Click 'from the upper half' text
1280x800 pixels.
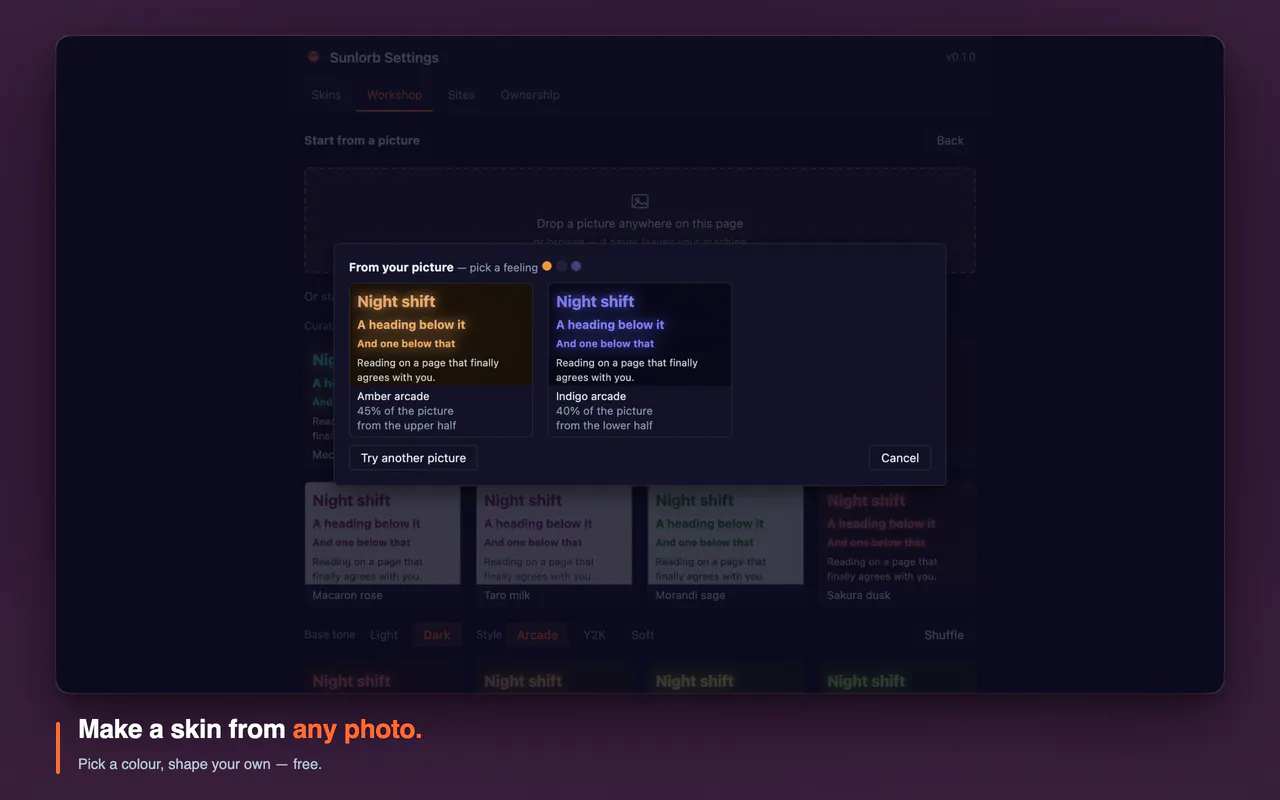coord(407,426)
